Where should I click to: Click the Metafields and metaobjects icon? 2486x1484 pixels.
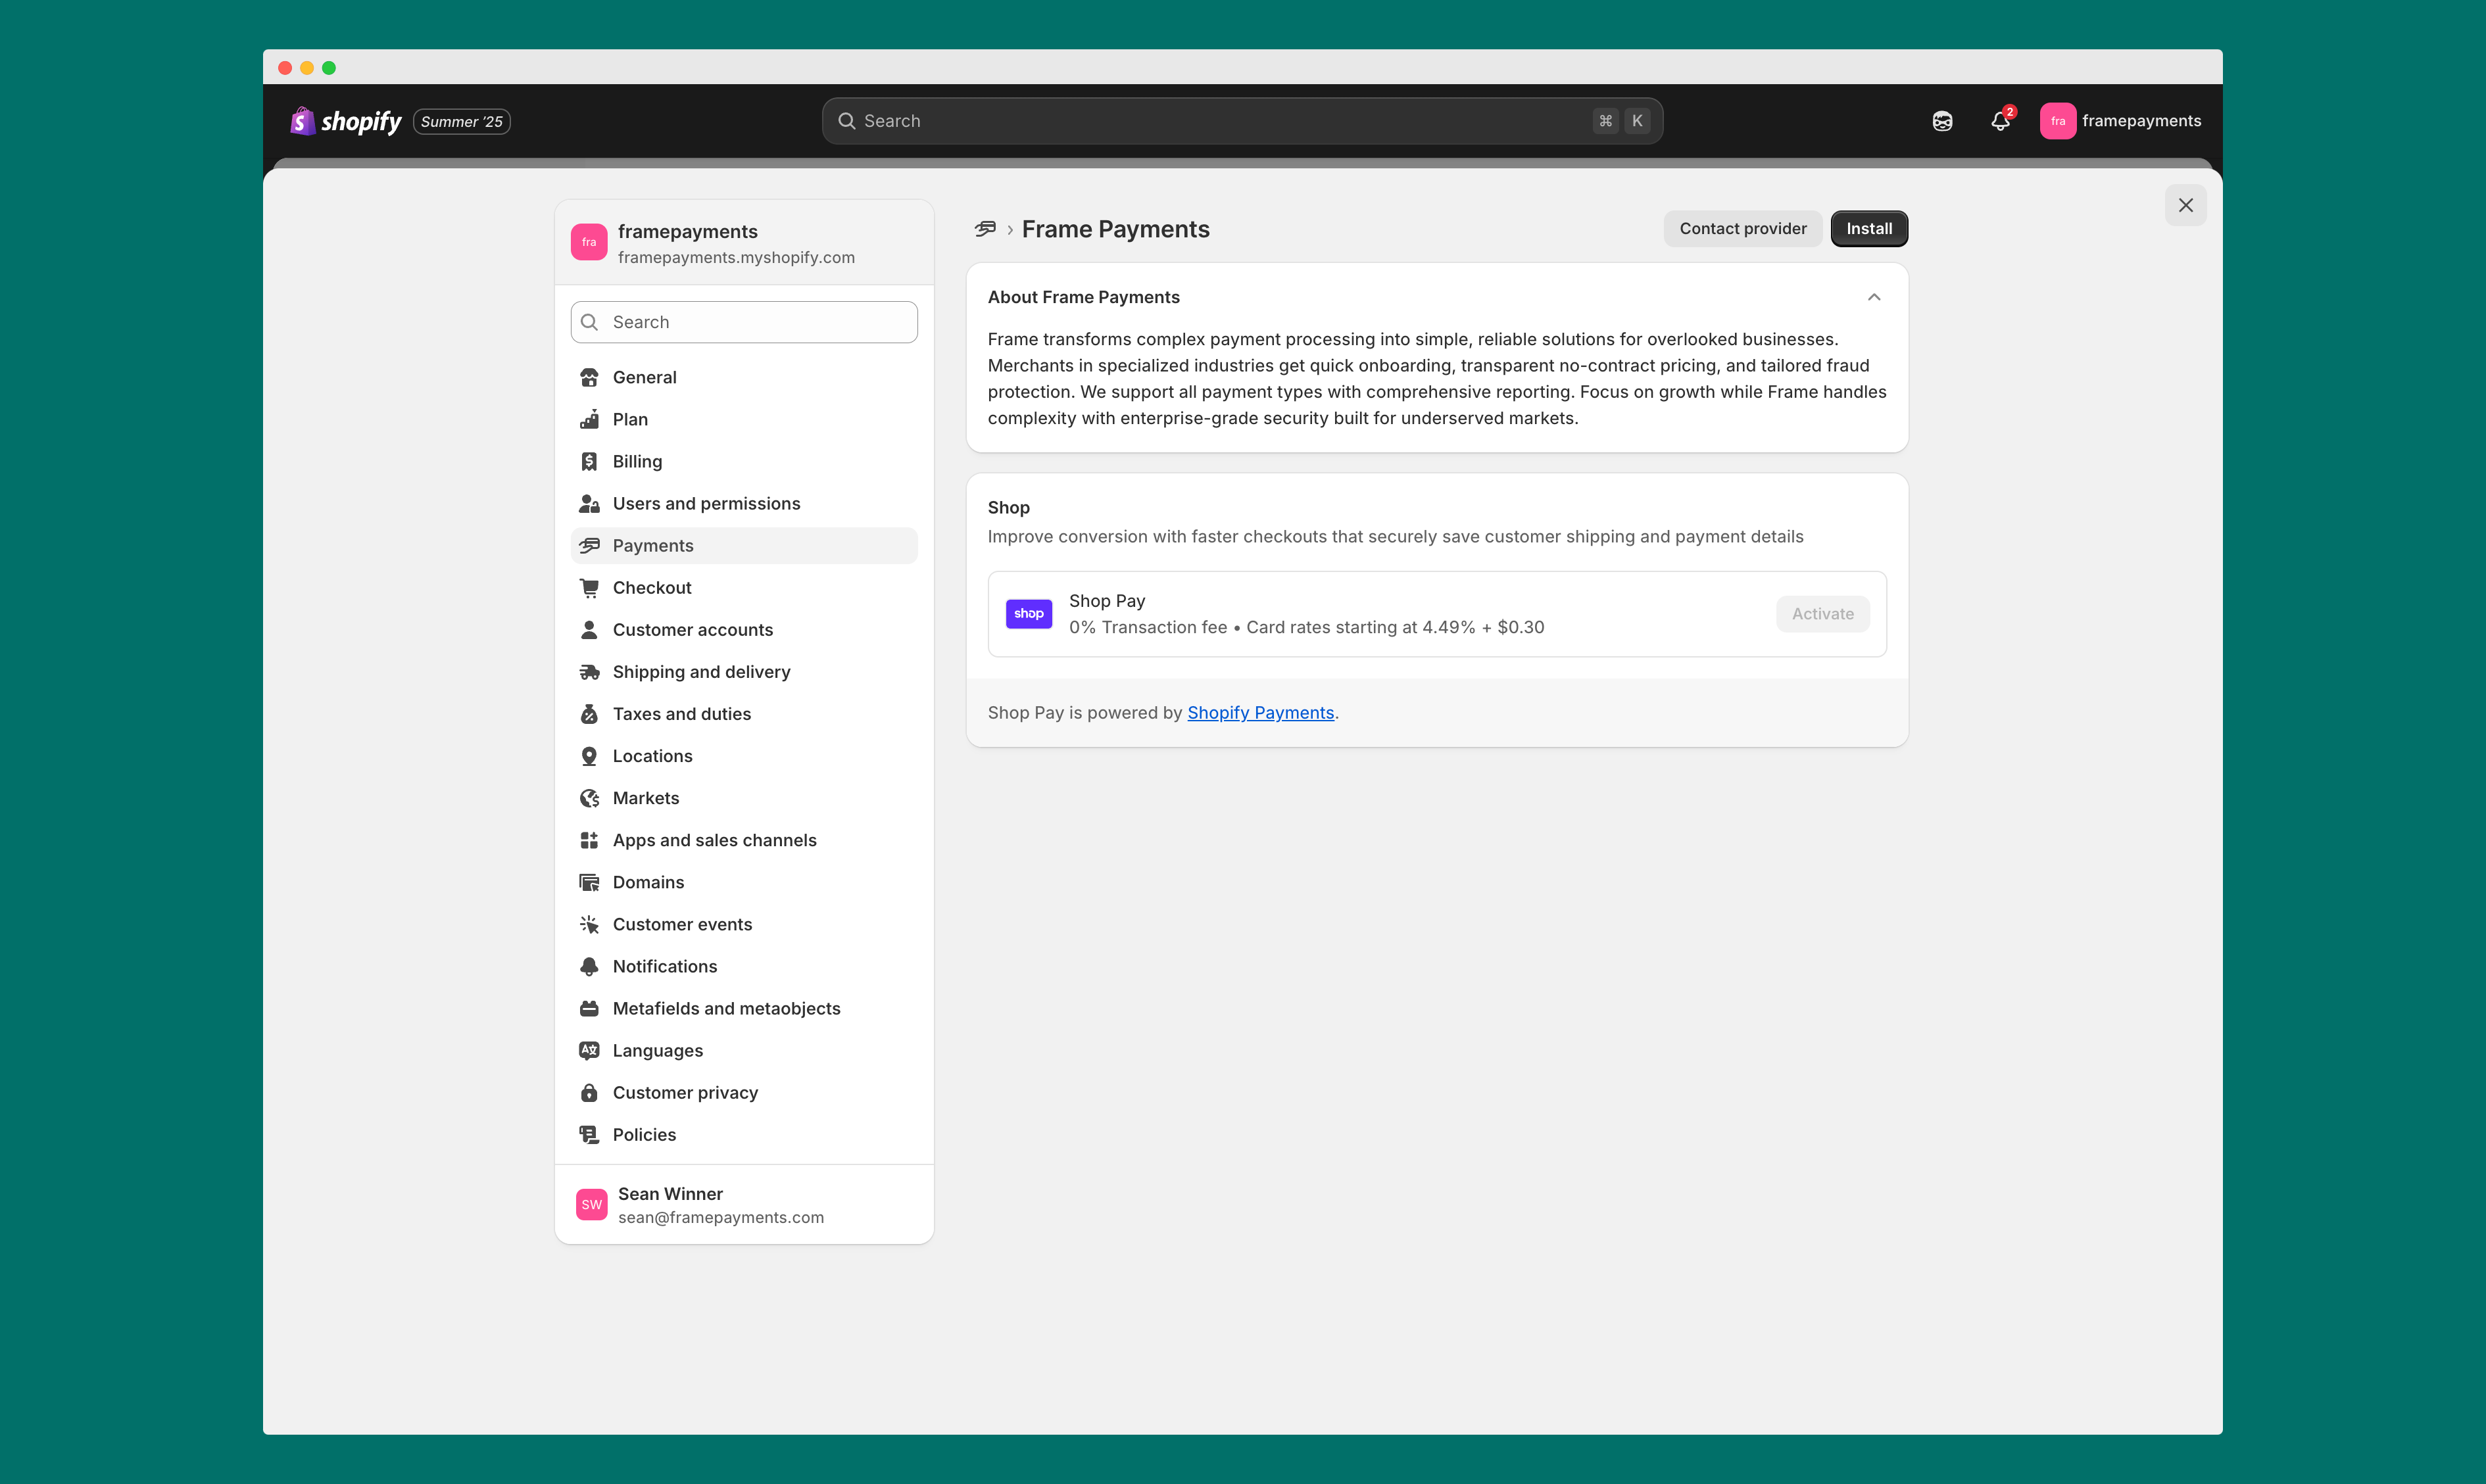click(x=589, y=1008)
